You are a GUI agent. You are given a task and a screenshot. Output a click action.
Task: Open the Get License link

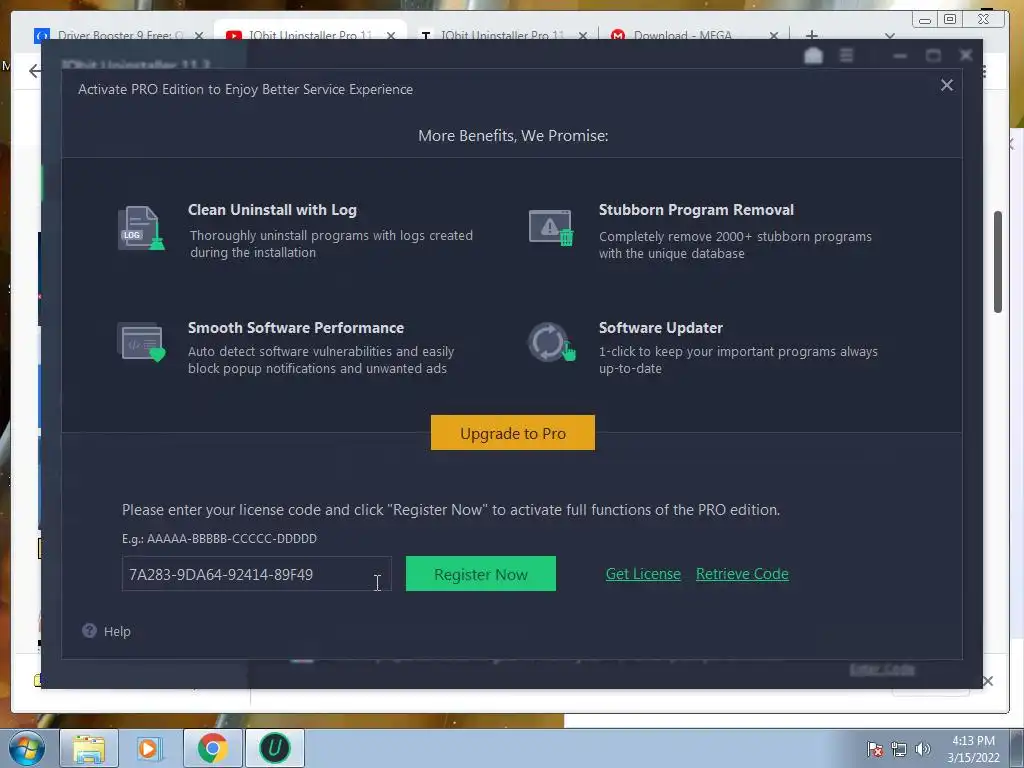point(643,574)
